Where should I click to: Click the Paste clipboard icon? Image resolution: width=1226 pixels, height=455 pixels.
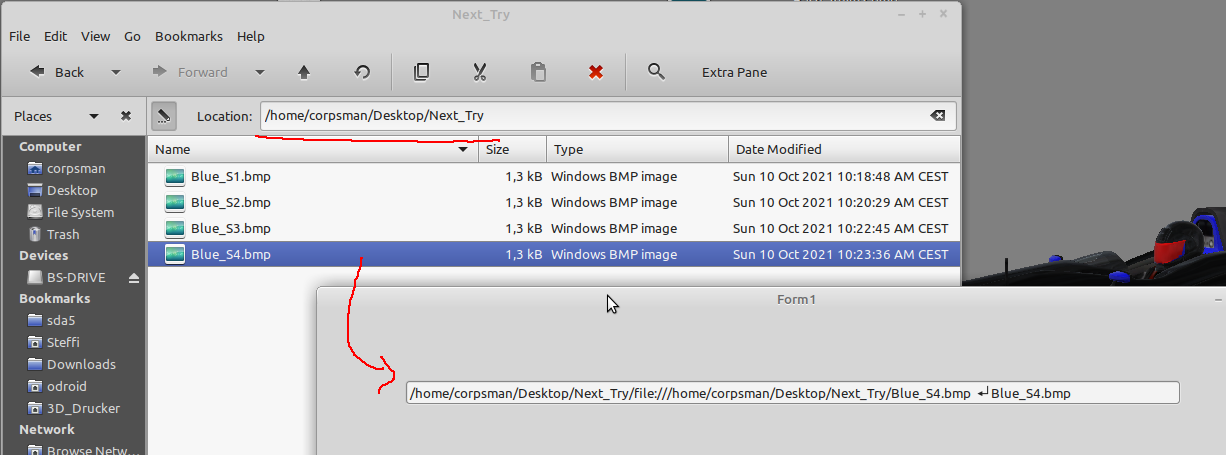[538, 72]
